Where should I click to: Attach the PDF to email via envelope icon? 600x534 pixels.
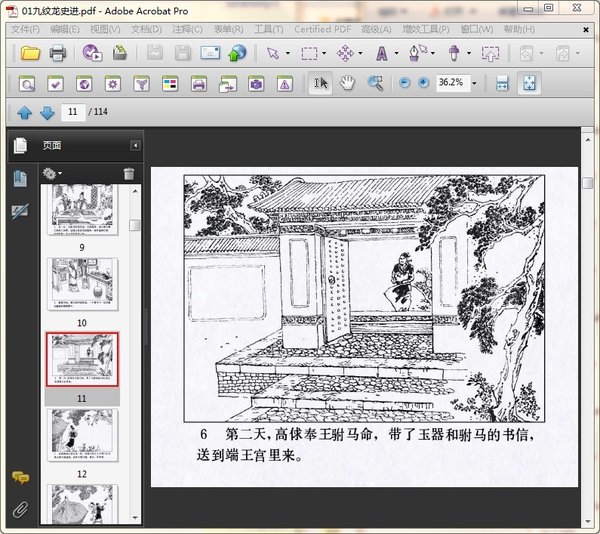pyautogui.click(x=210, y=53)
